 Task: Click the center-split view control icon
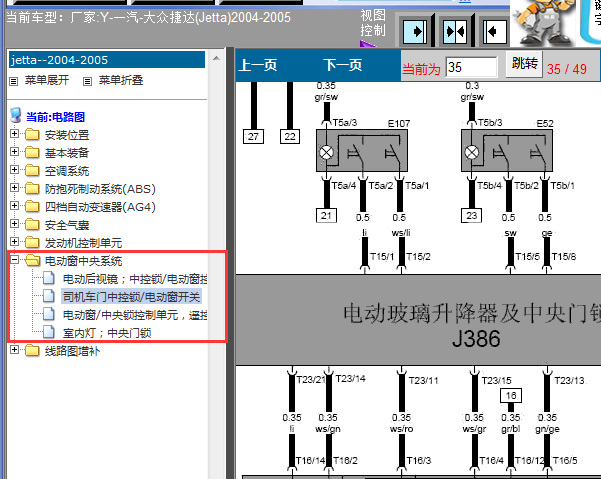(455, 31)
